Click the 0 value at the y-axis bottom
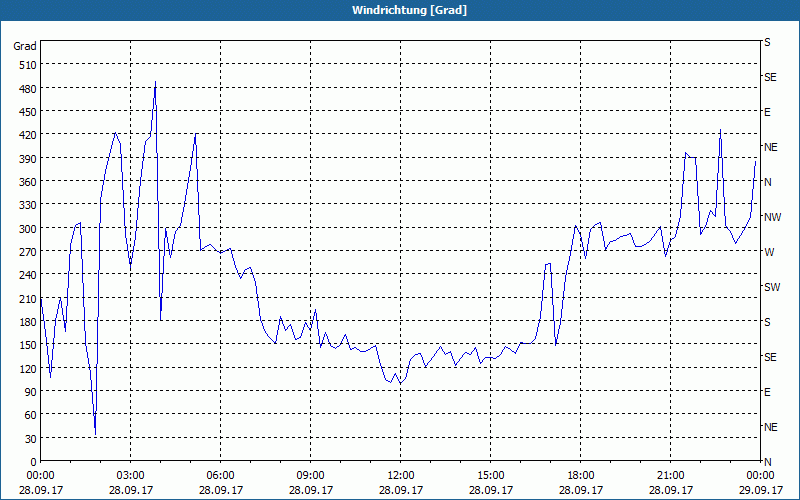The width and height of the screenshot is (800, 500). point(32,462)
